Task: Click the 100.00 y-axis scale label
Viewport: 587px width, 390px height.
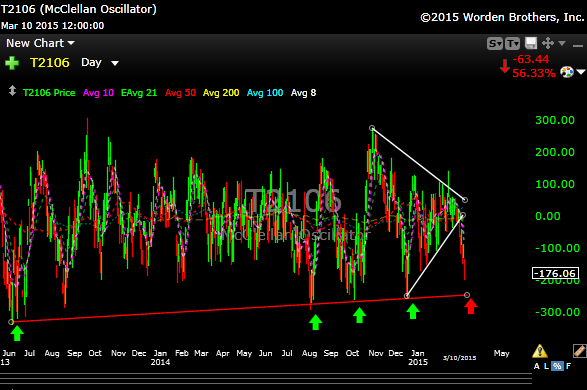Action: [555, 184]
